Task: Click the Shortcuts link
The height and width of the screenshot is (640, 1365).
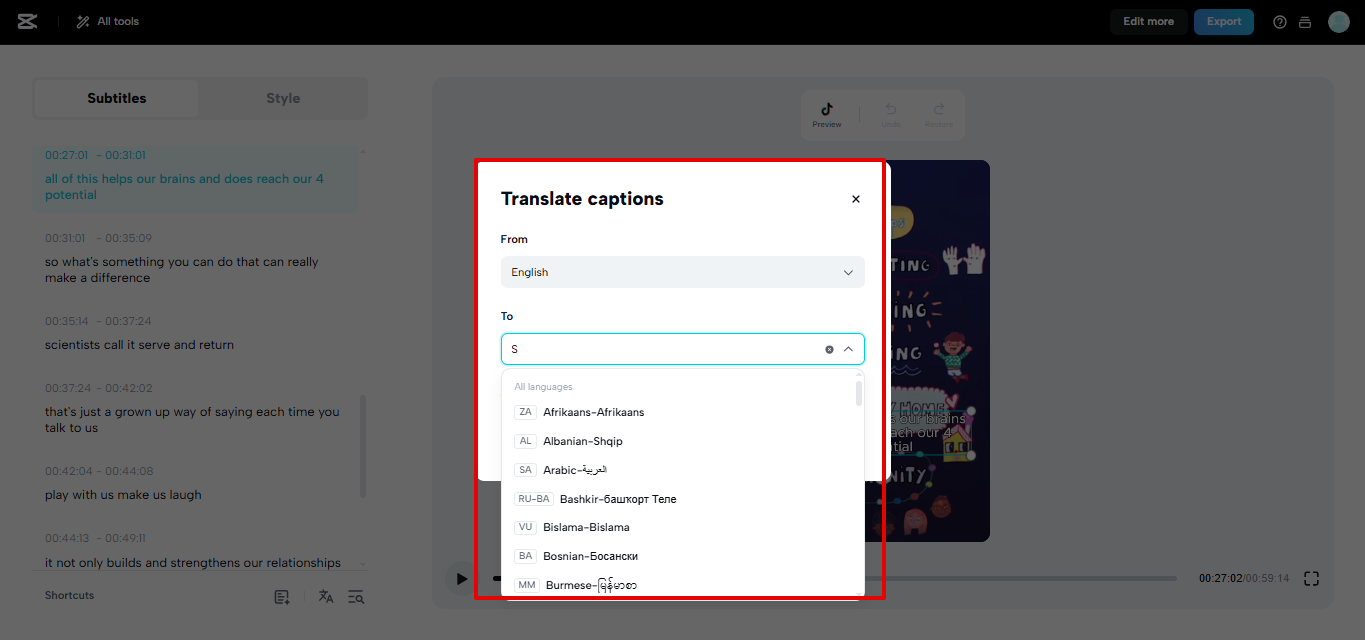Action: 69,595
